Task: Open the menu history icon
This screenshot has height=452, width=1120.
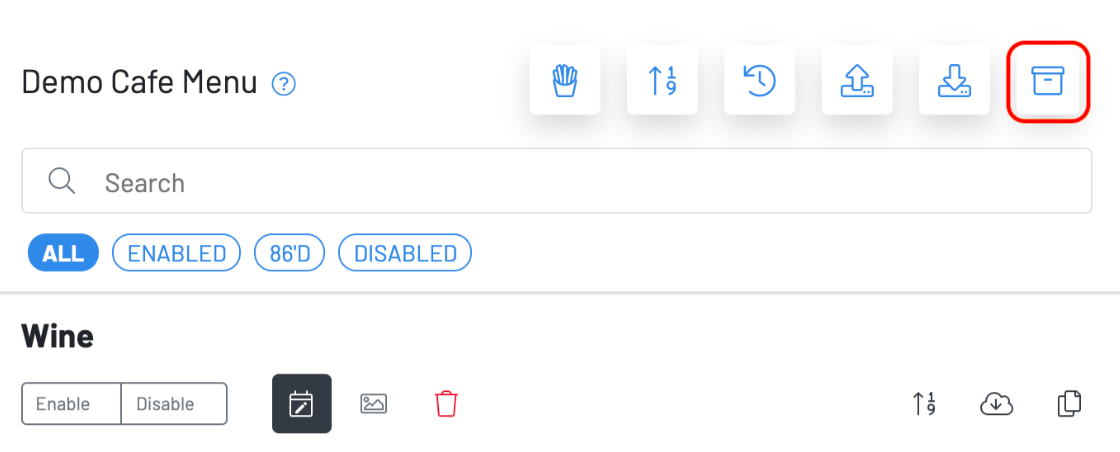Action: coord(760,80)
